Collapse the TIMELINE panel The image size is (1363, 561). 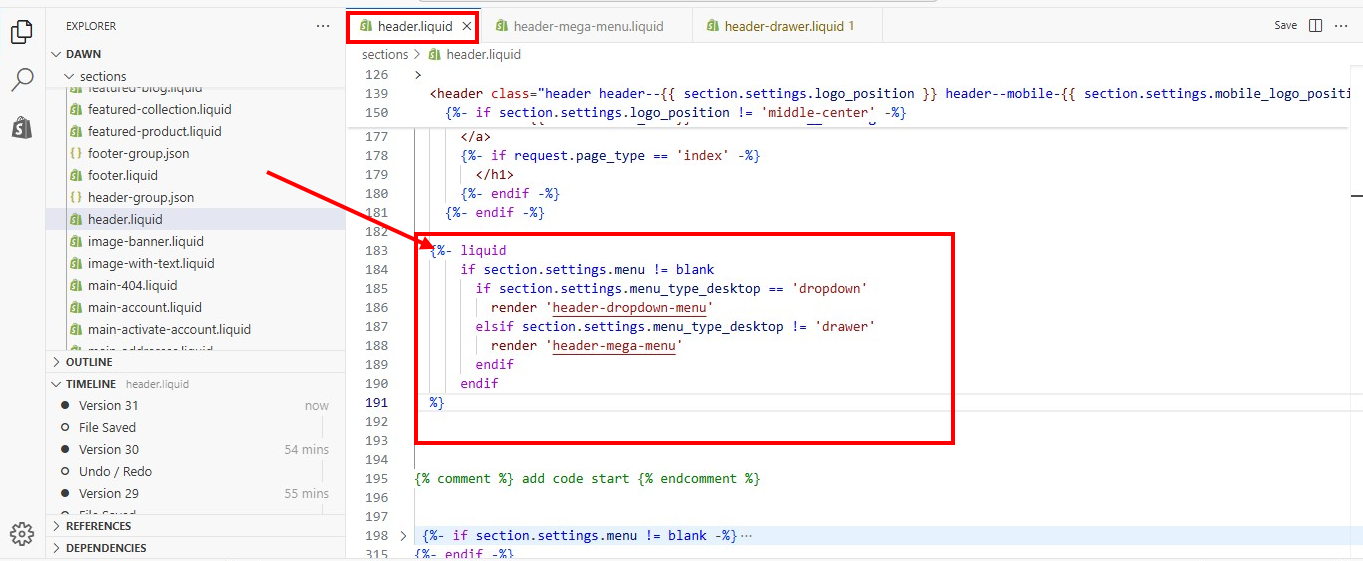(x=90, y=384)
